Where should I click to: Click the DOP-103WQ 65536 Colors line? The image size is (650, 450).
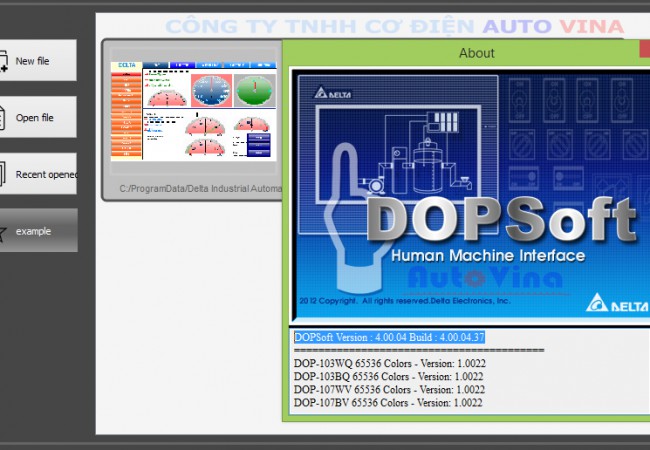(390, 363)
